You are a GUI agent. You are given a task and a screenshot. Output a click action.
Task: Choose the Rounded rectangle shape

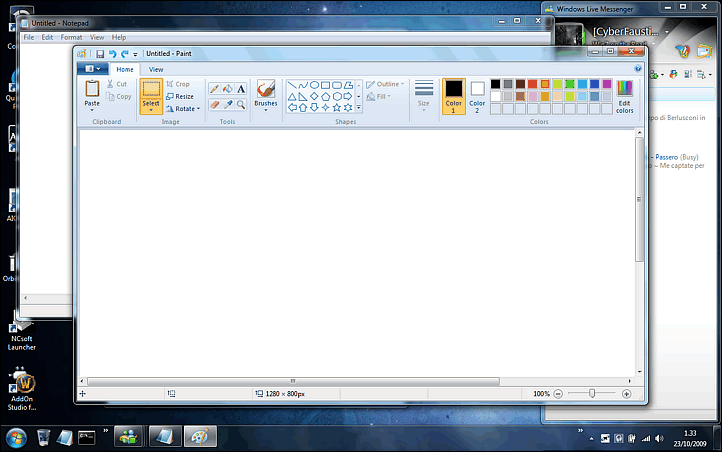click(x=337, y=85)
